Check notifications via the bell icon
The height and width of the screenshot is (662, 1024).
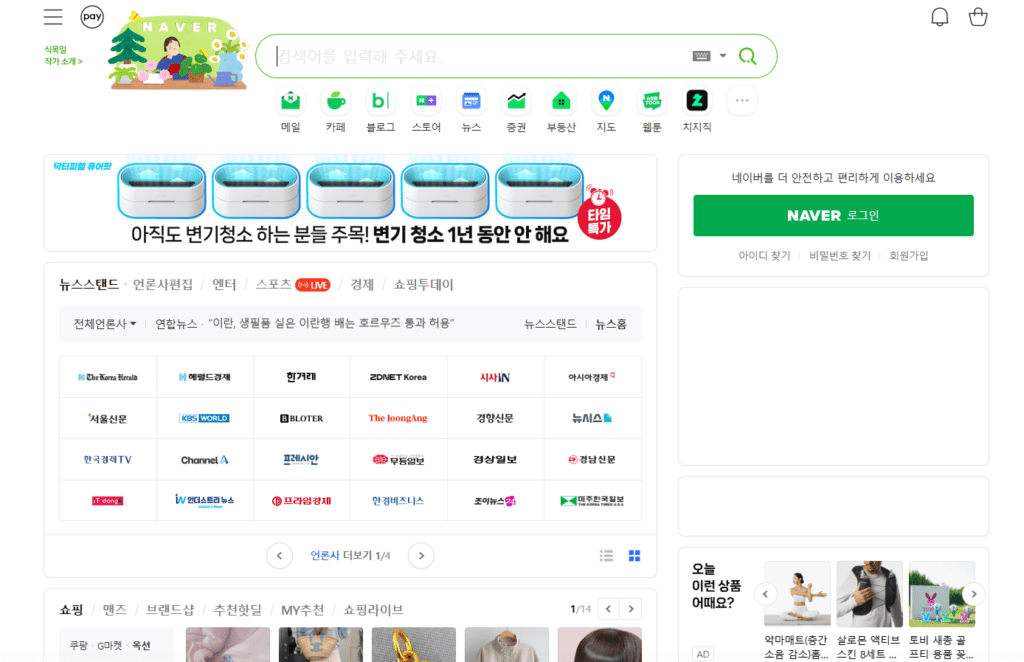tap(939, 16)
